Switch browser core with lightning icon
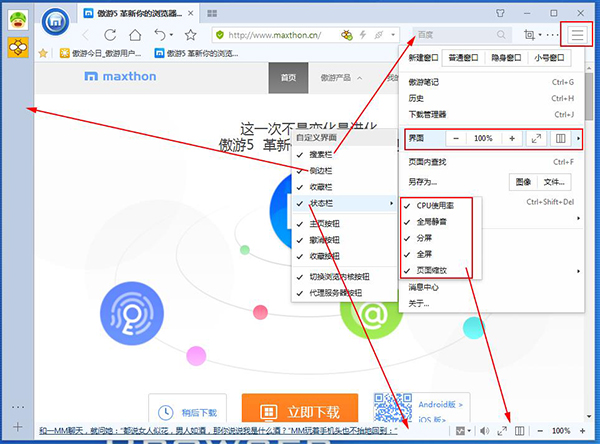 pyautogui.click(x=363, y=35)
